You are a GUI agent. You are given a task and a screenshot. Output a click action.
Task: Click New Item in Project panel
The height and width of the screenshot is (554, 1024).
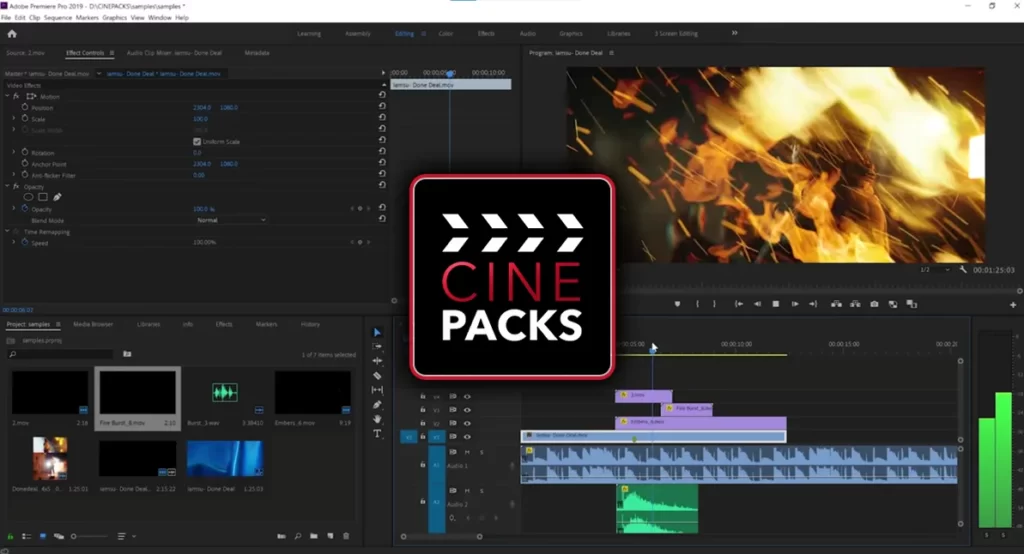330,536
